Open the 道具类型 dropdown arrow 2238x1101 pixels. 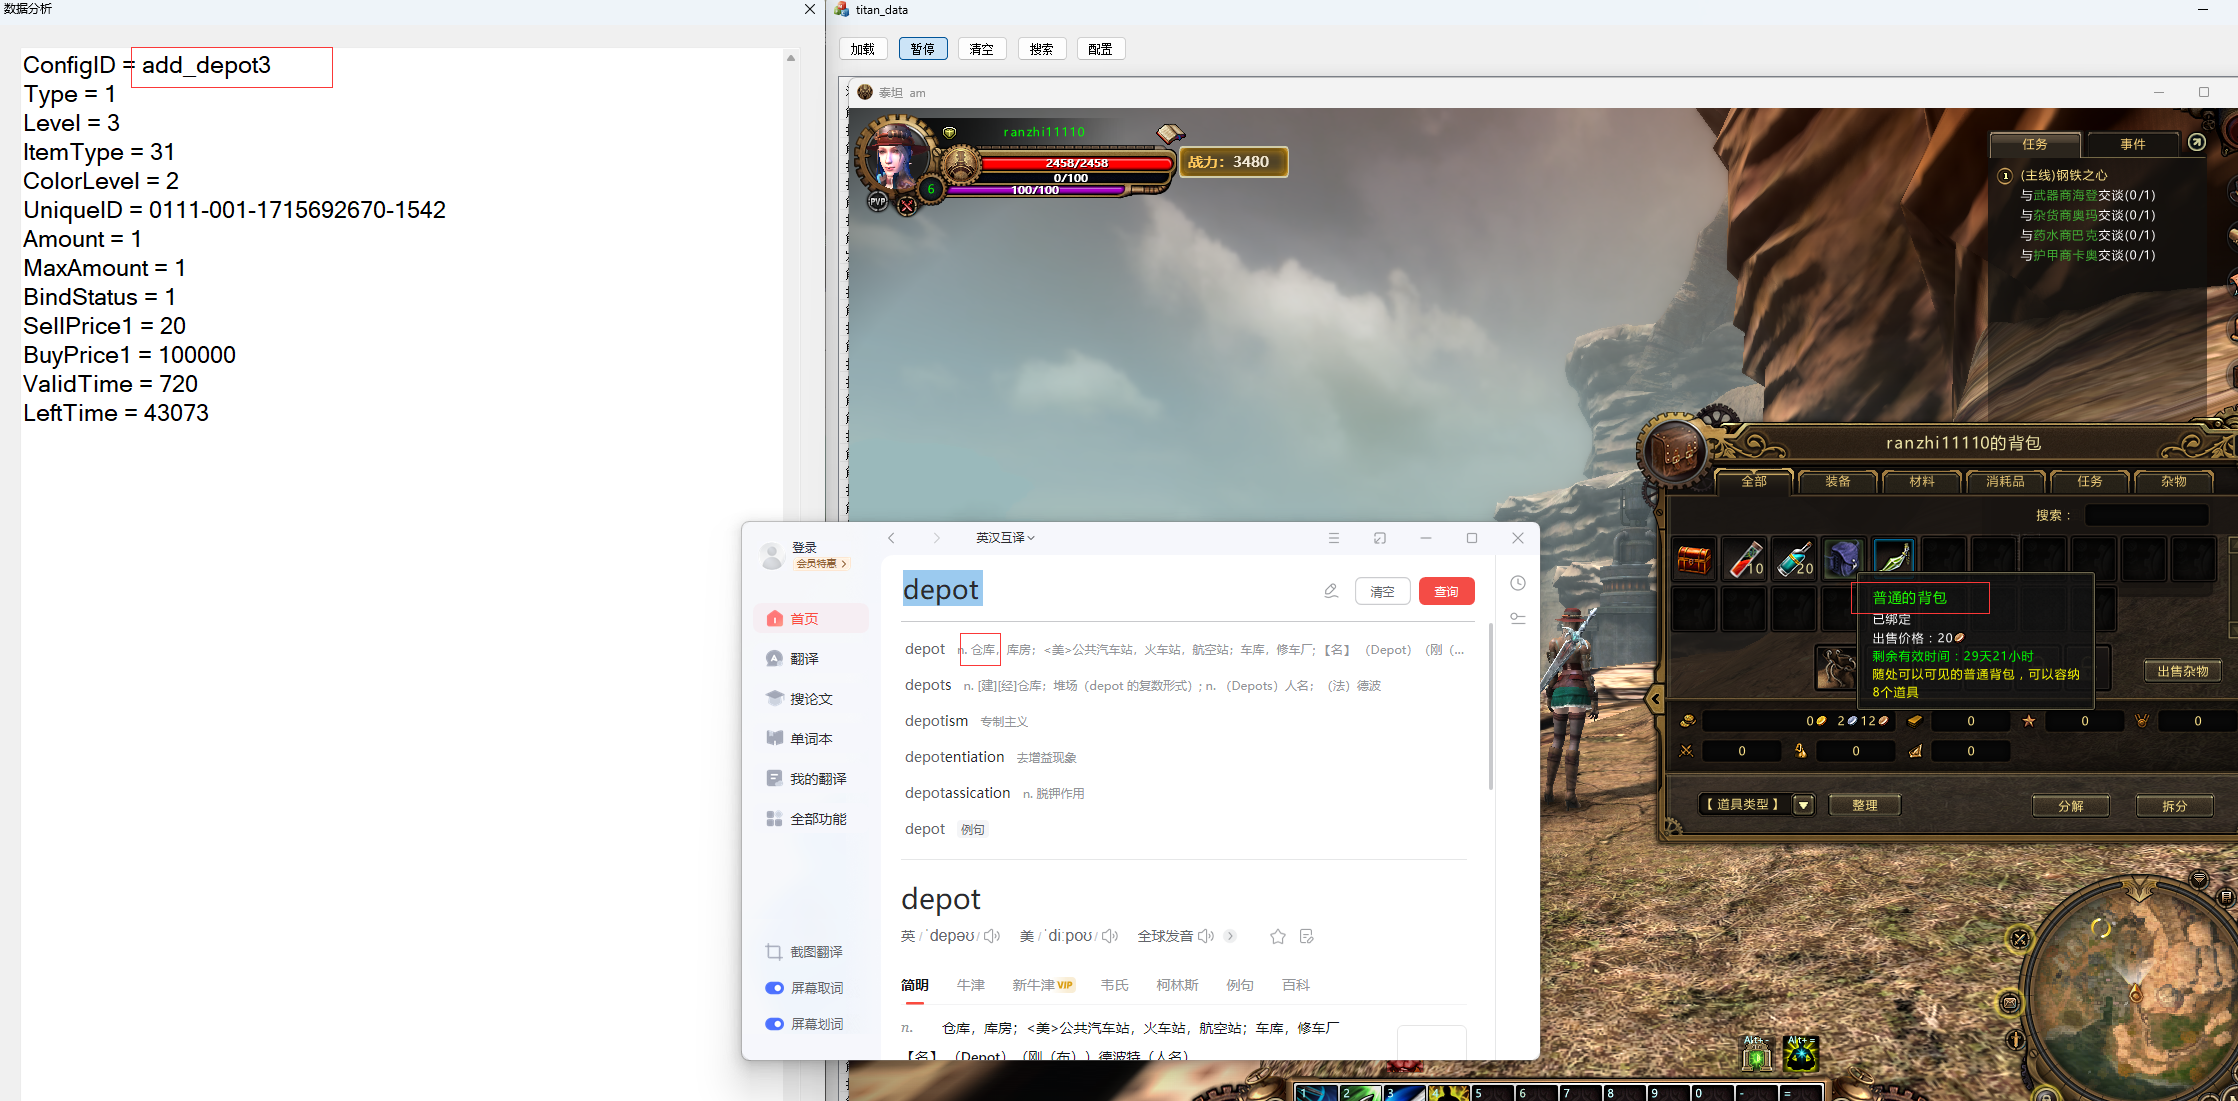click(1804, 805)
